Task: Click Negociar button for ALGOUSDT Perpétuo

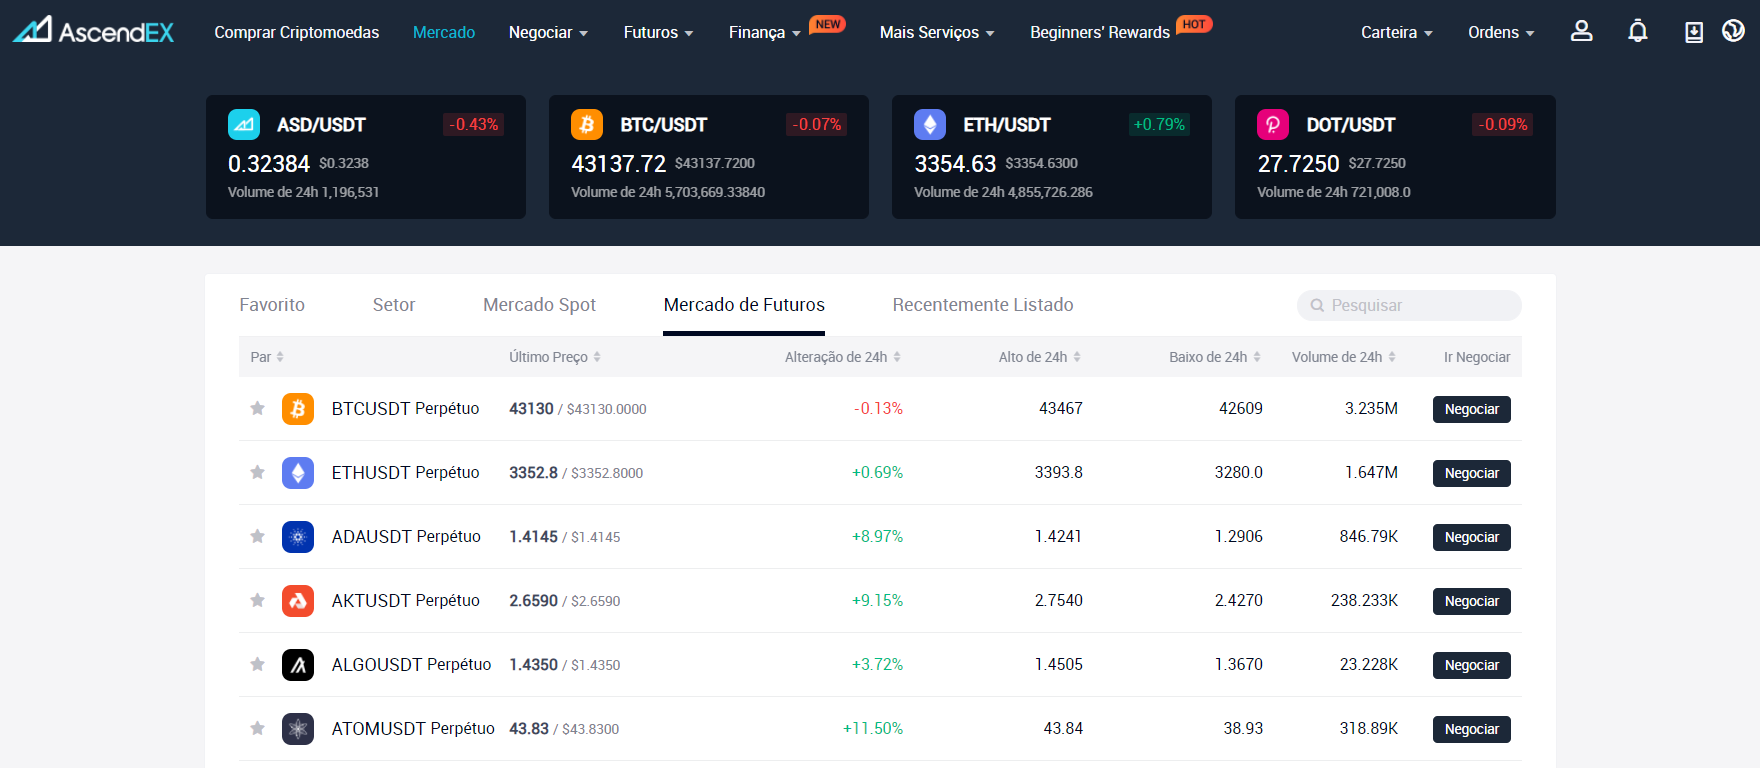Action: click(1471, 665)
